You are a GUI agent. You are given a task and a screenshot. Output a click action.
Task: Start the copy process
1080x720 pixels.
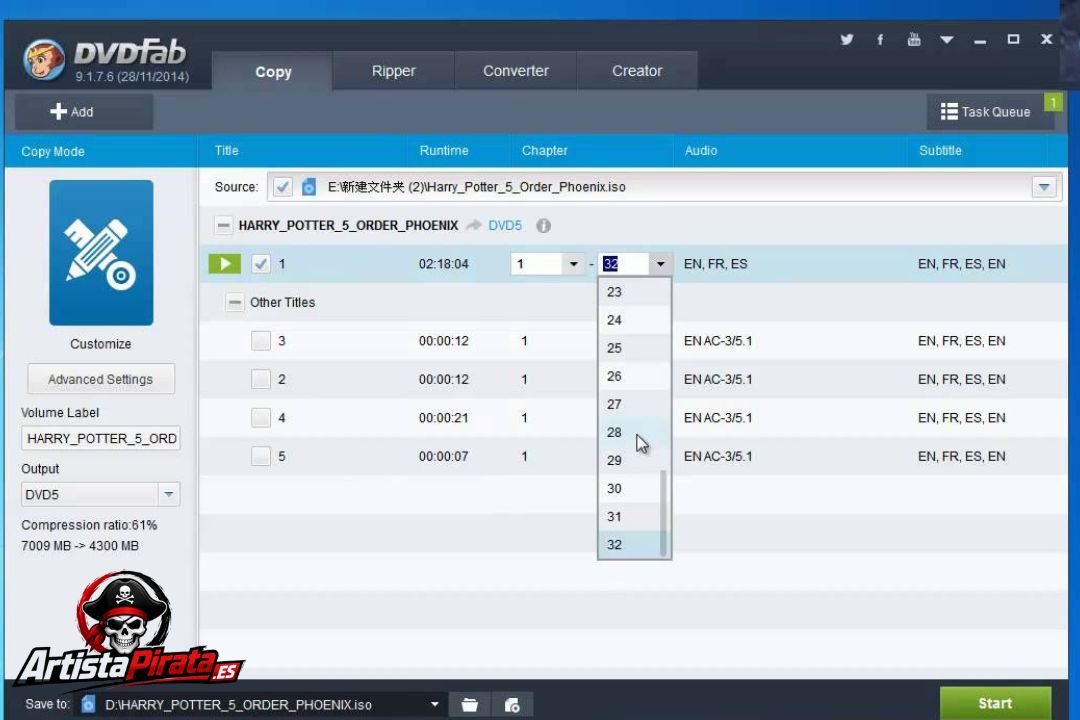pyautogui.click(x=995, y=703)
